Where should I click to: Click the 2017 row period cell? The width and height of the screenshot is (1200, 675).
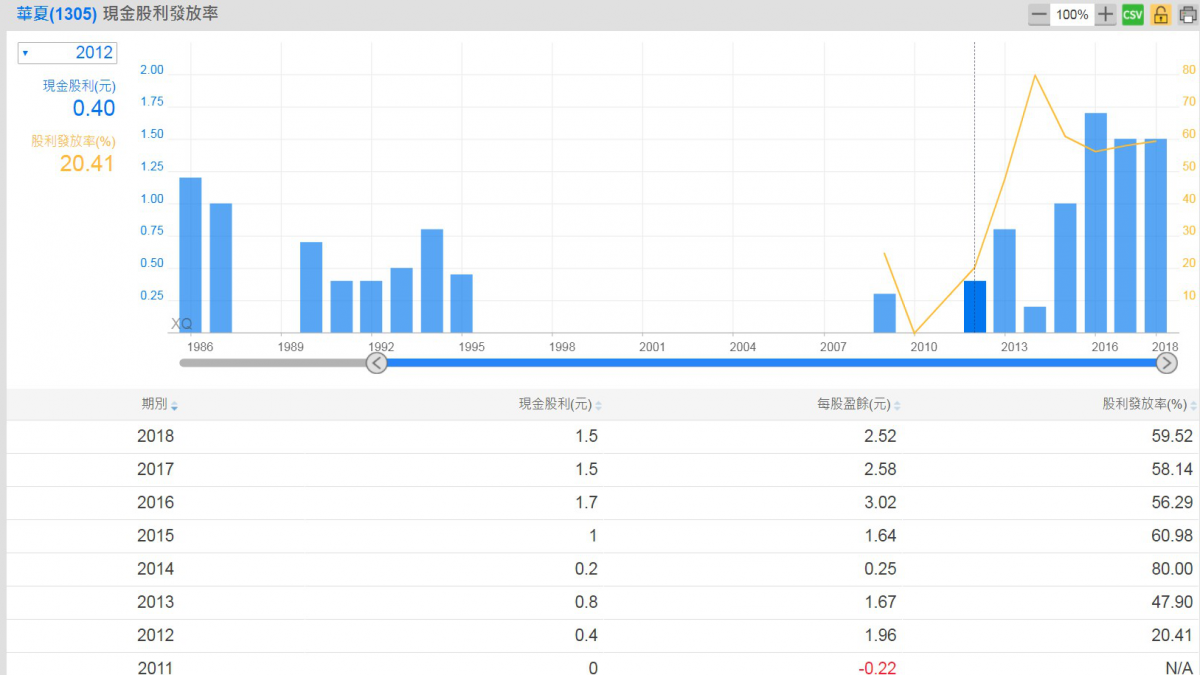pyautogui.click(x=155, y=469)
